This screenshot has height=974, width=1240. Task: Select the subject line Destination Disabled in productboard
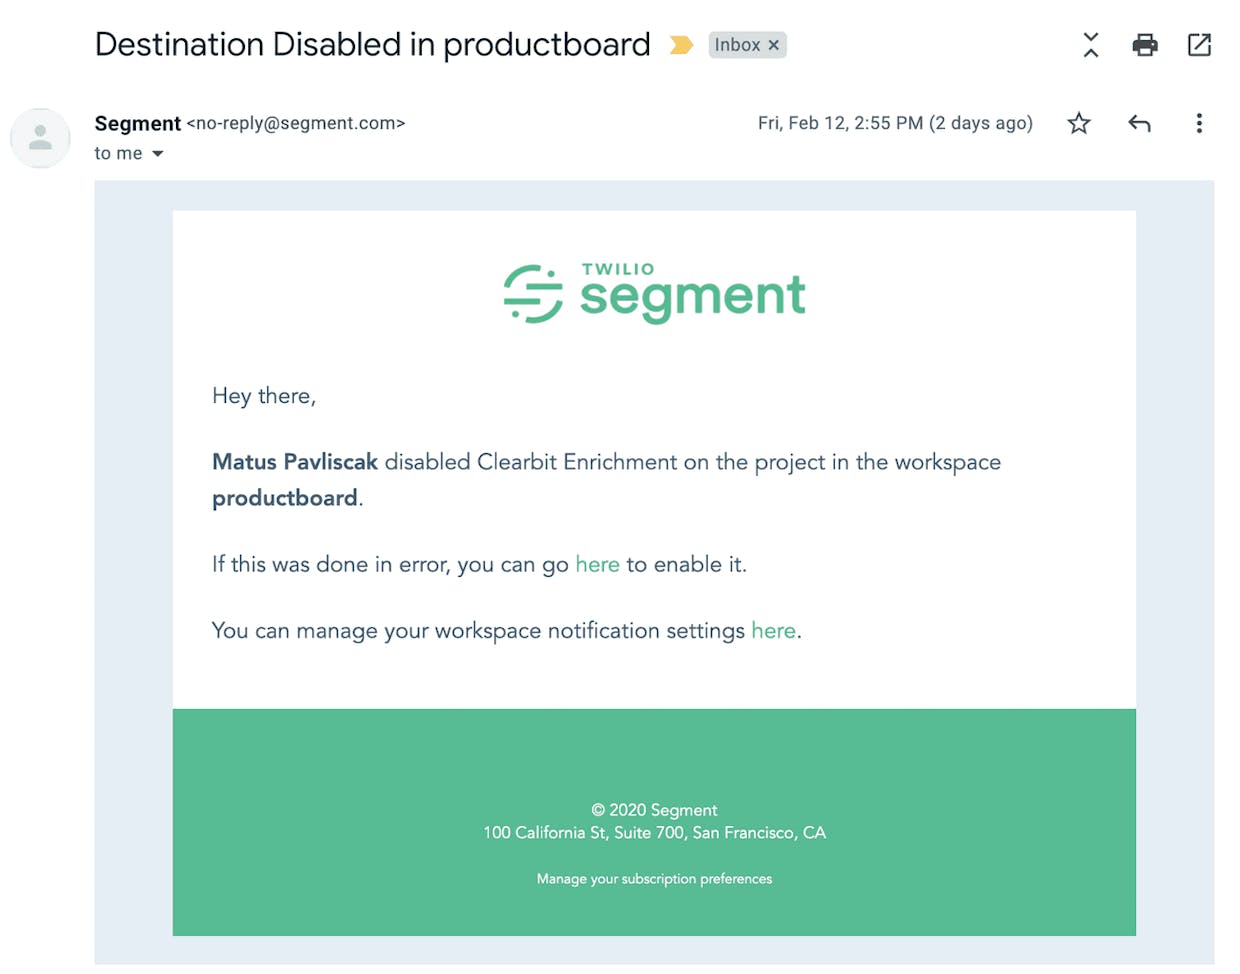point(372,45)
